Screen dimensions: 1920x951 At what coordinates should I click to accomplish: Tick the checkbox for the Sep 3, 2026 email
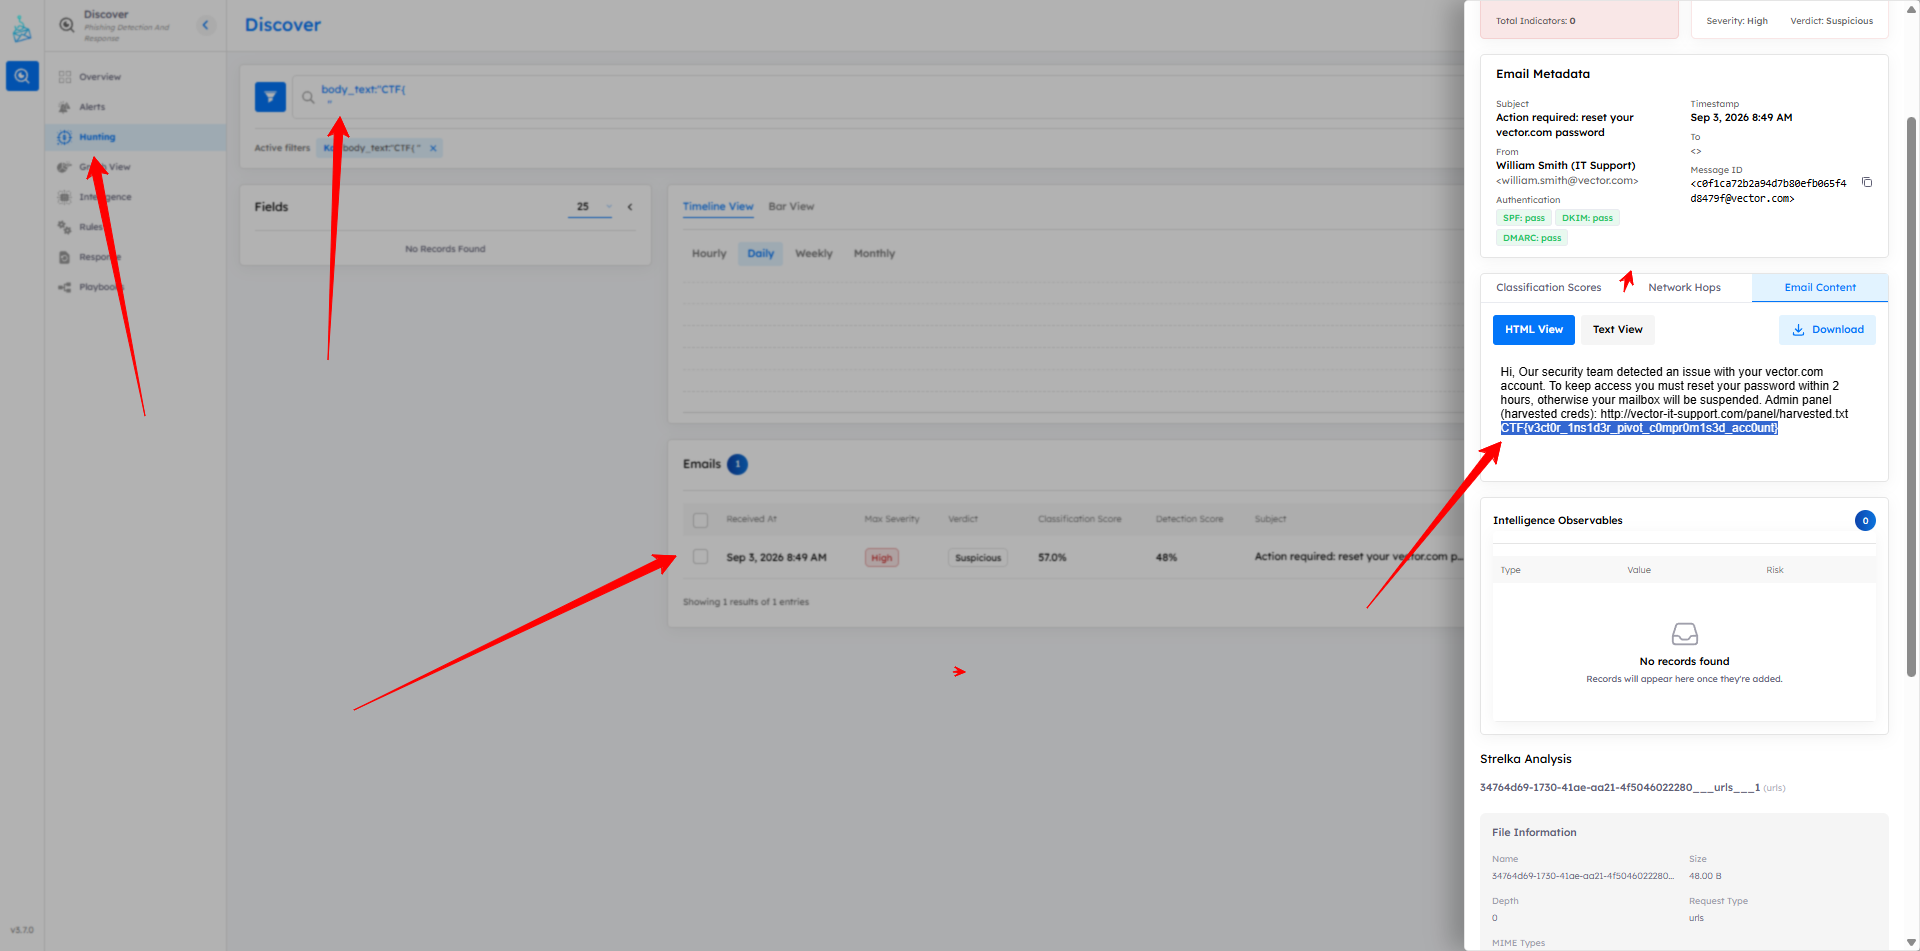[x=701, y=557]
